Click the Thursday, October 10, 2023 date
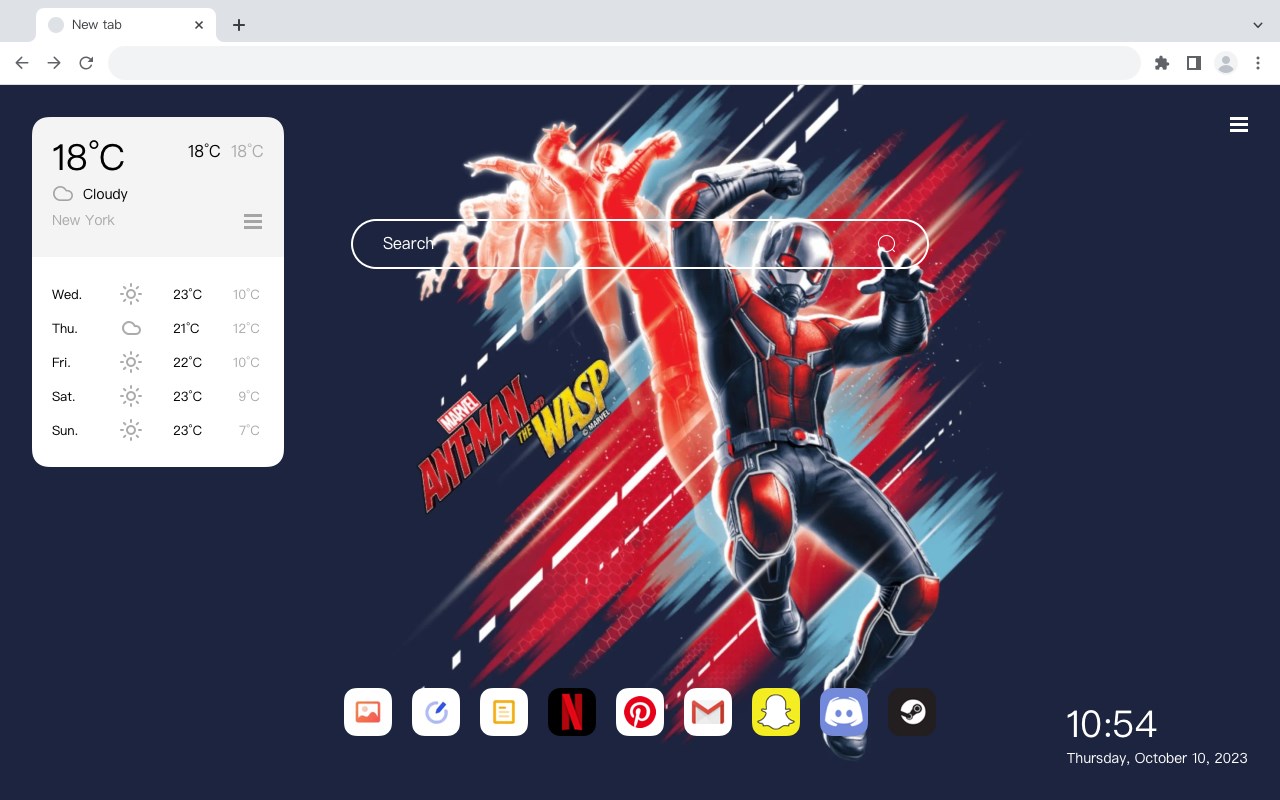 pos(1157,758)
